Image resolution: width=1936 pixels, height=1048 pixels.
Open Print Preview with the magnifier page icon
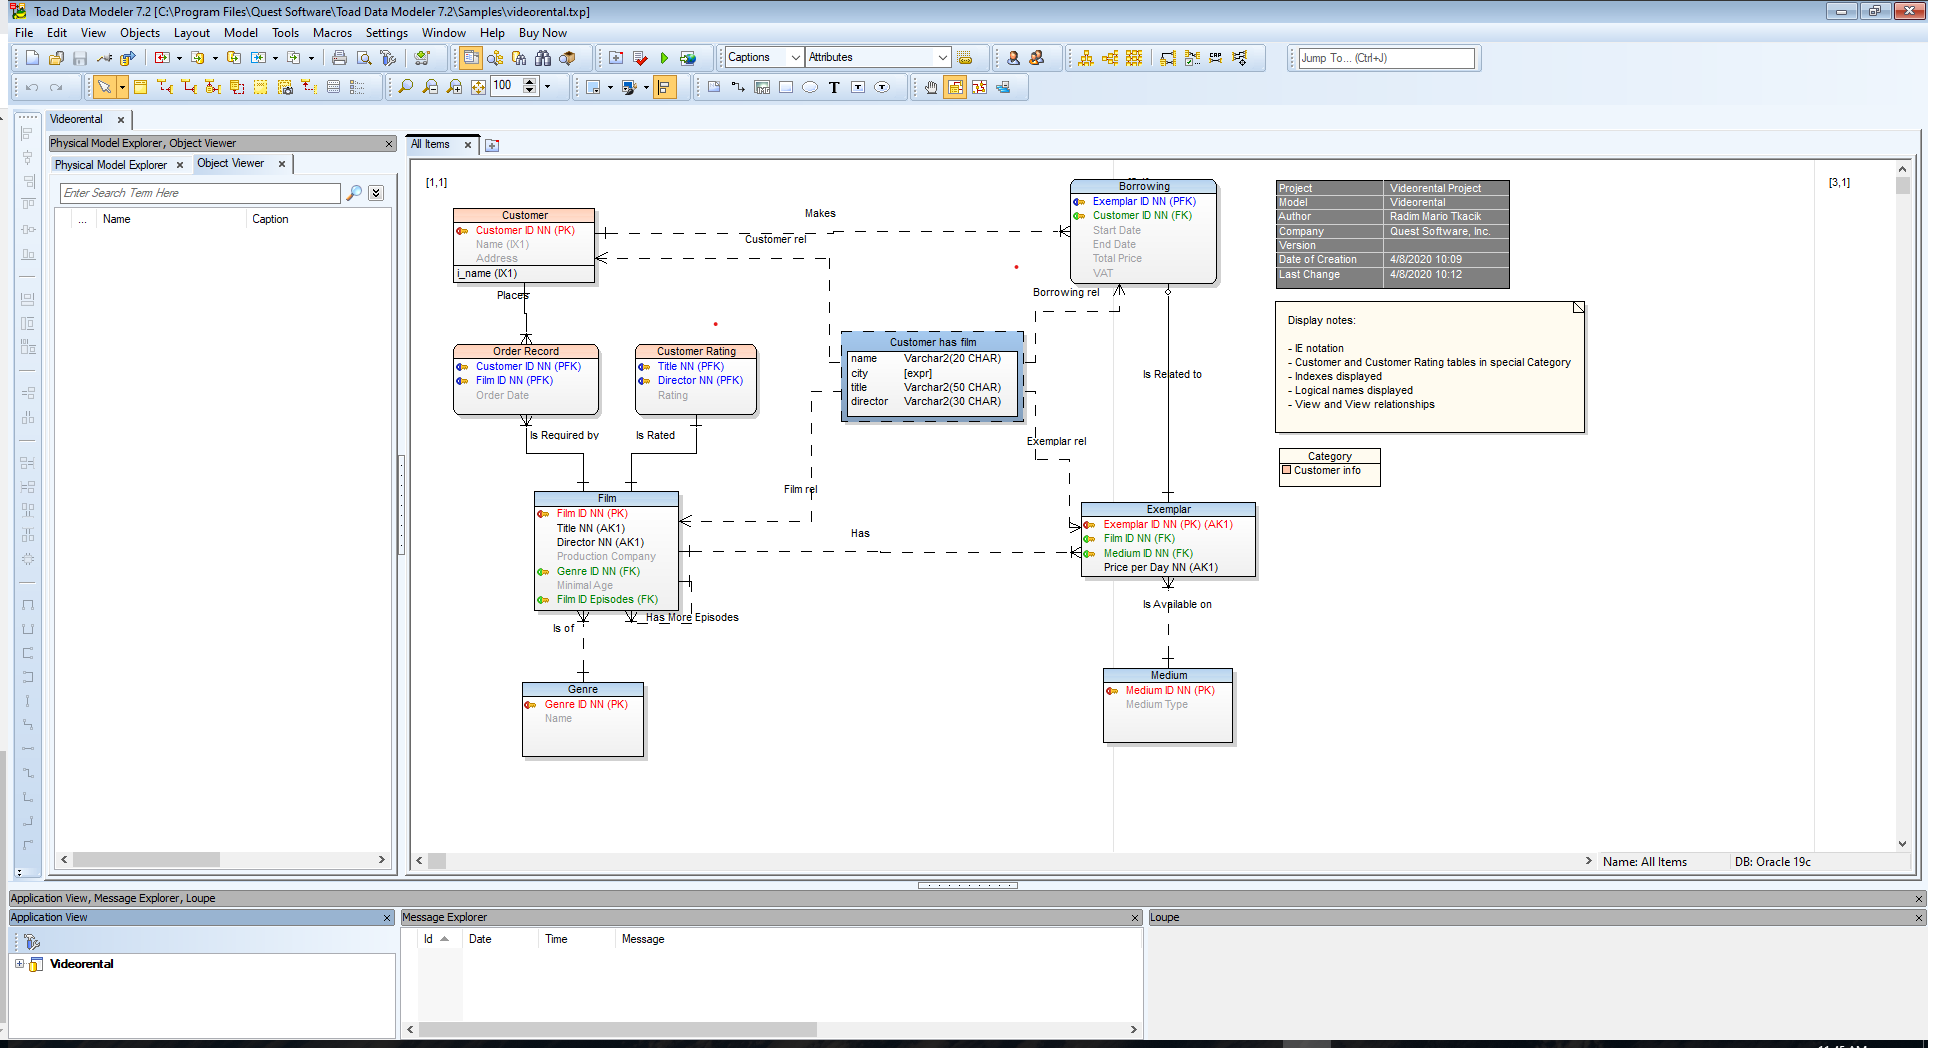364,58
